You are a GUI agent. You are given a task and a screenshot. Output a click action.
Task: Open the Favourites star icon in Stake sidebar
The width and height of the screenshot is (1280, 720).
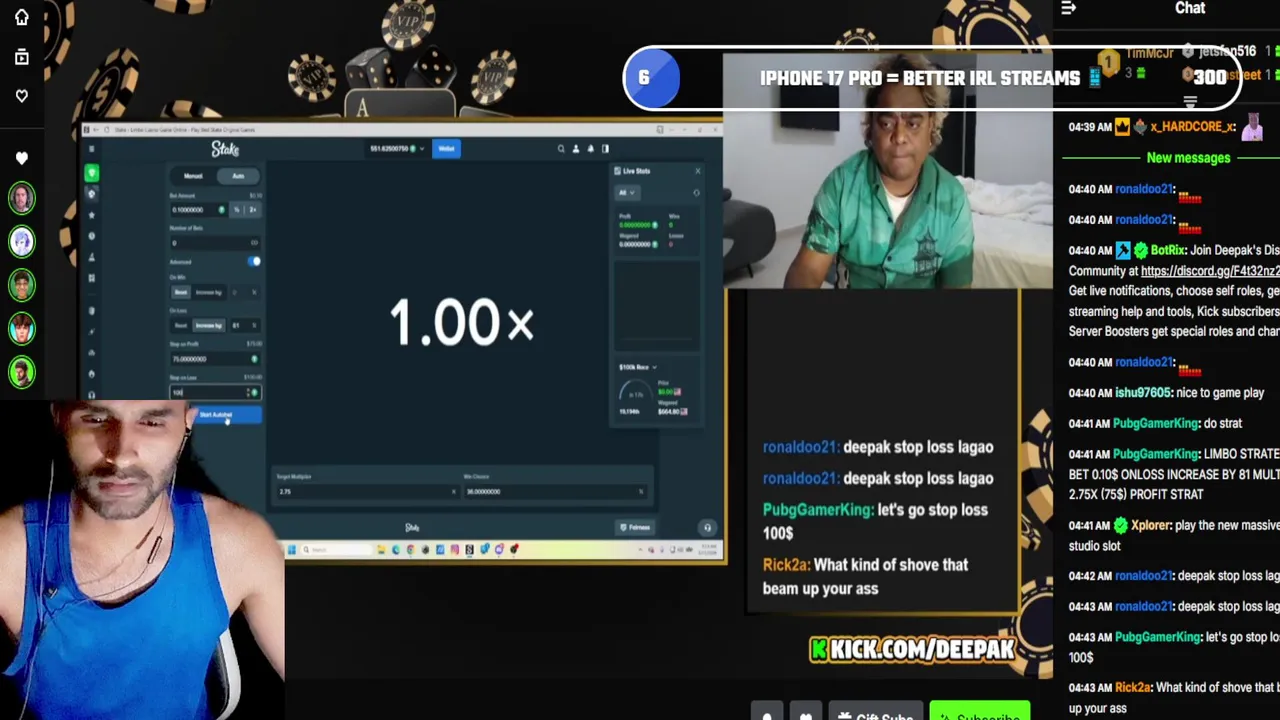(x=91, y=215)
